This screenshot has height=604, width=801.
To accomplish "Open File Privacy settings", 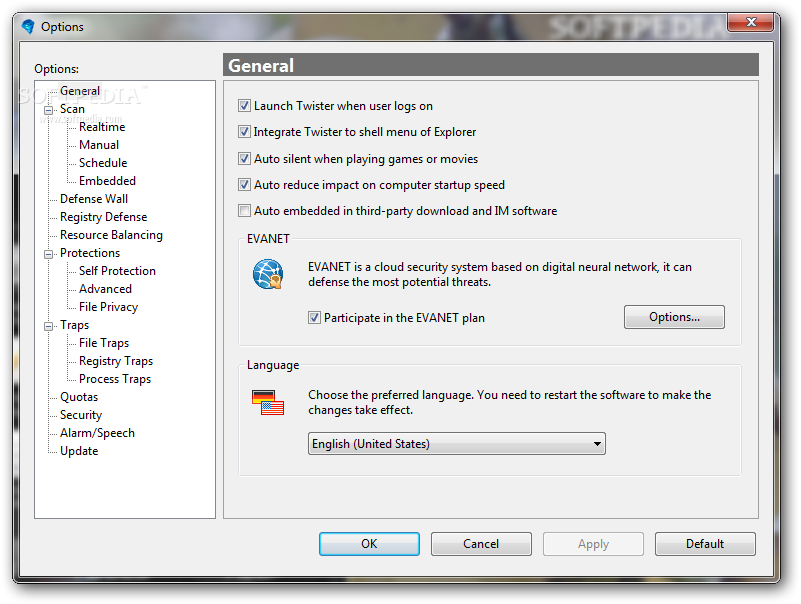I will [108, 307].
